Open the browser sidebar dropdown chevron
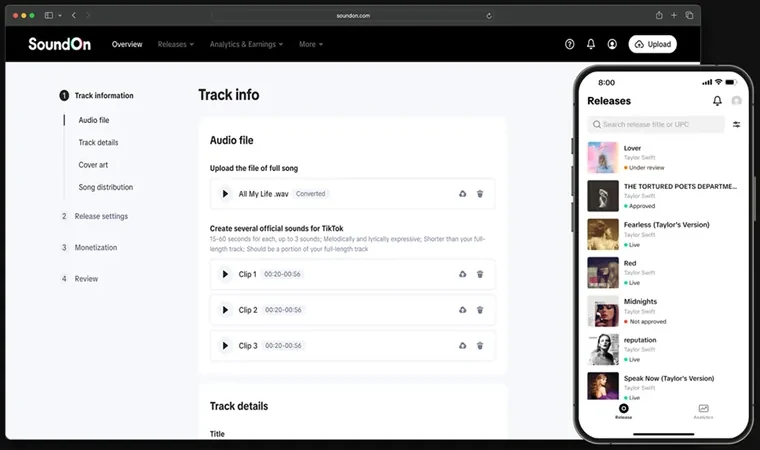The height and width of the screenshot is (450, 760). point(60,16)
